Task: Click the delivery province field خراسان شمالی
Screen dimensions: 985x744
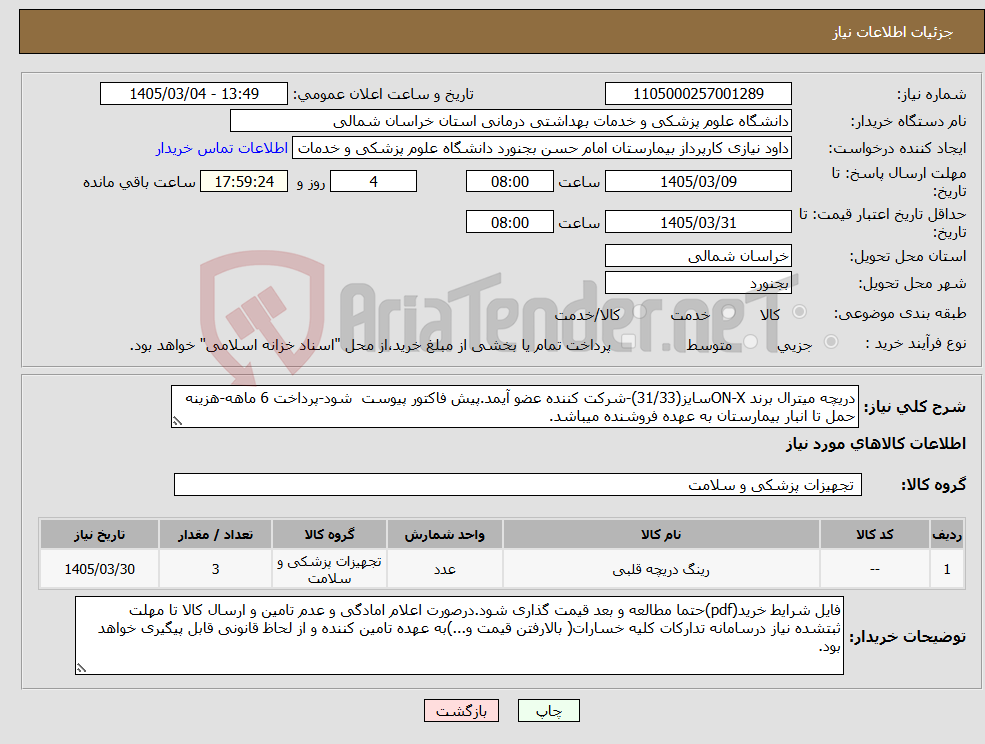Action: 698,256
